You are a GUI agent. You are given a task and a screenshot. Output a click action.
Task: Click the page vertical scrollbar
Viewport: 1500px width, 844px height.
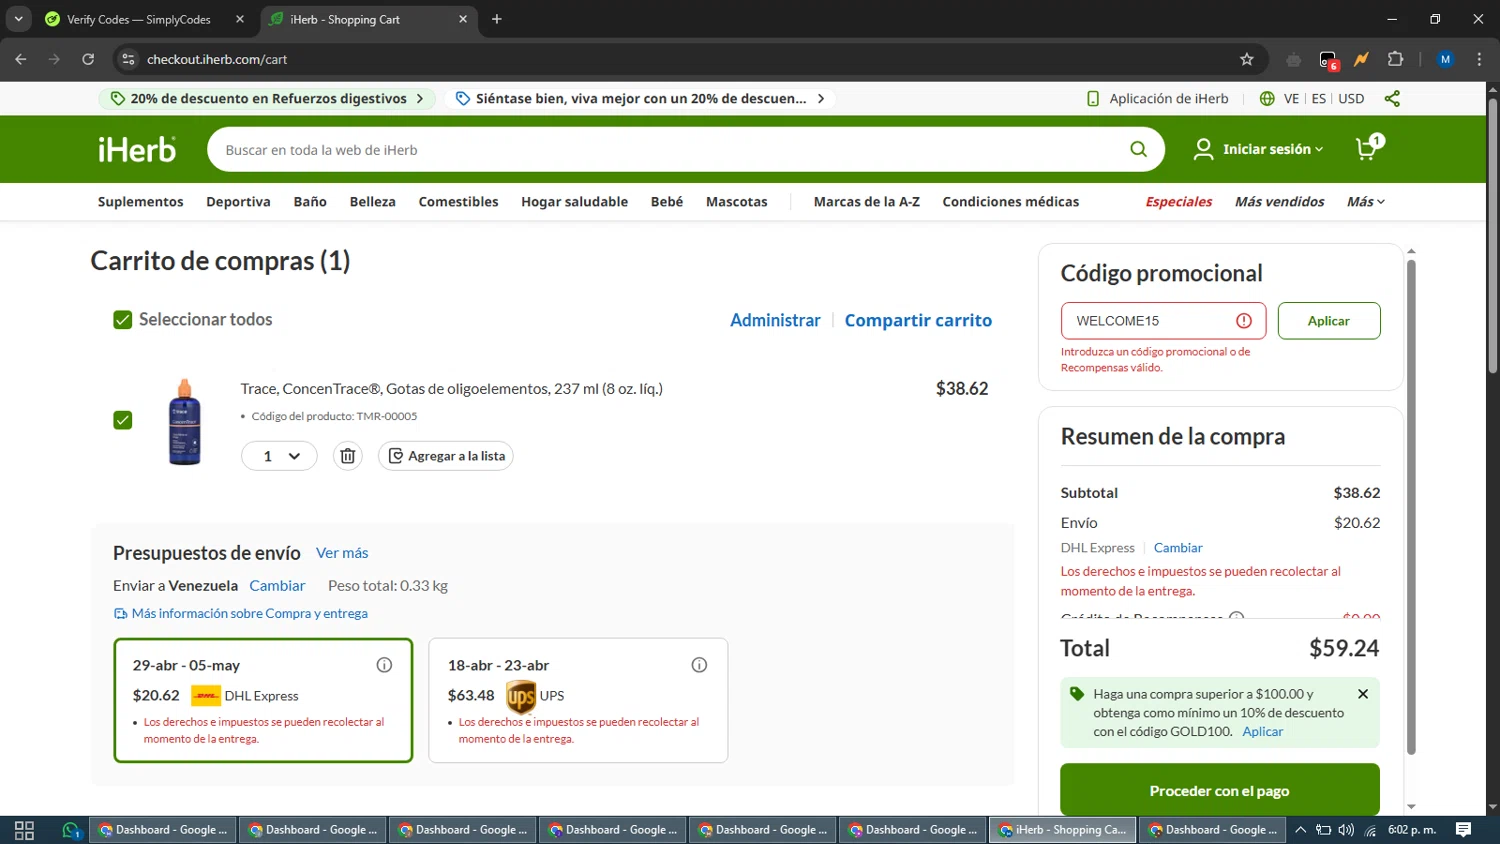coord(1492,237)
